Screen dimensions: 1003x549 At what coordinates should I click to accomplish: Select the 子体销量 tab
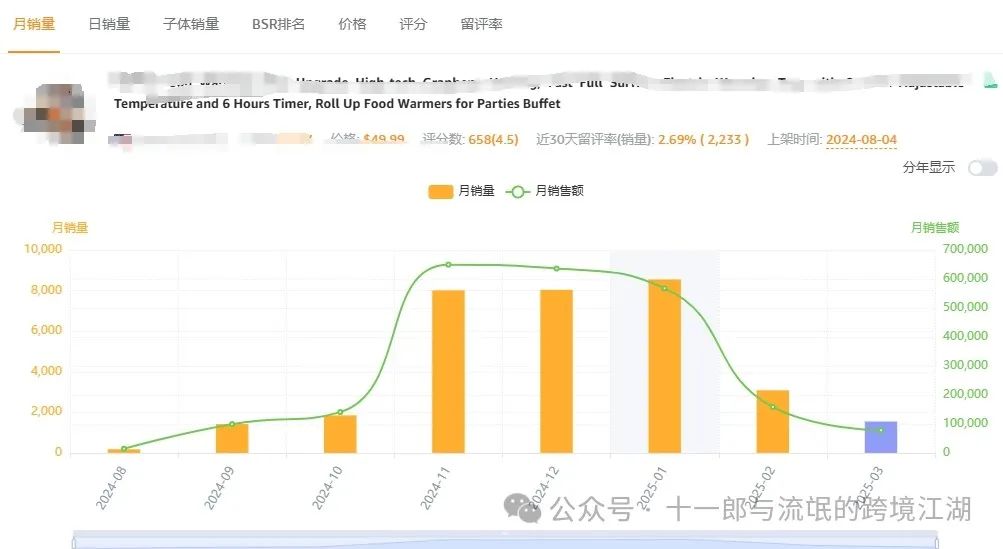[191, 24]
